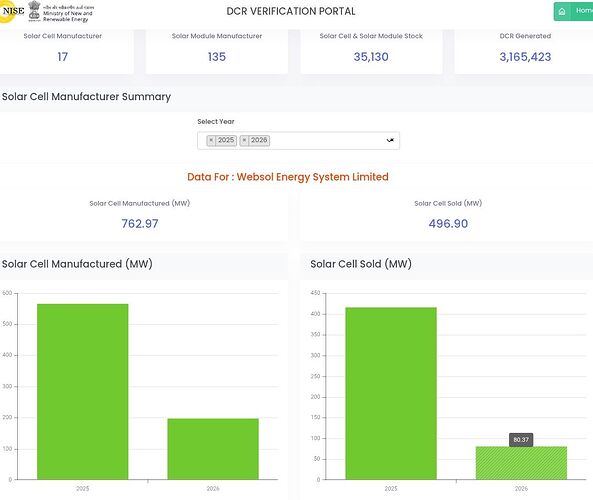Click the Solar Cell Sold value 496.90

pos(448,224)
